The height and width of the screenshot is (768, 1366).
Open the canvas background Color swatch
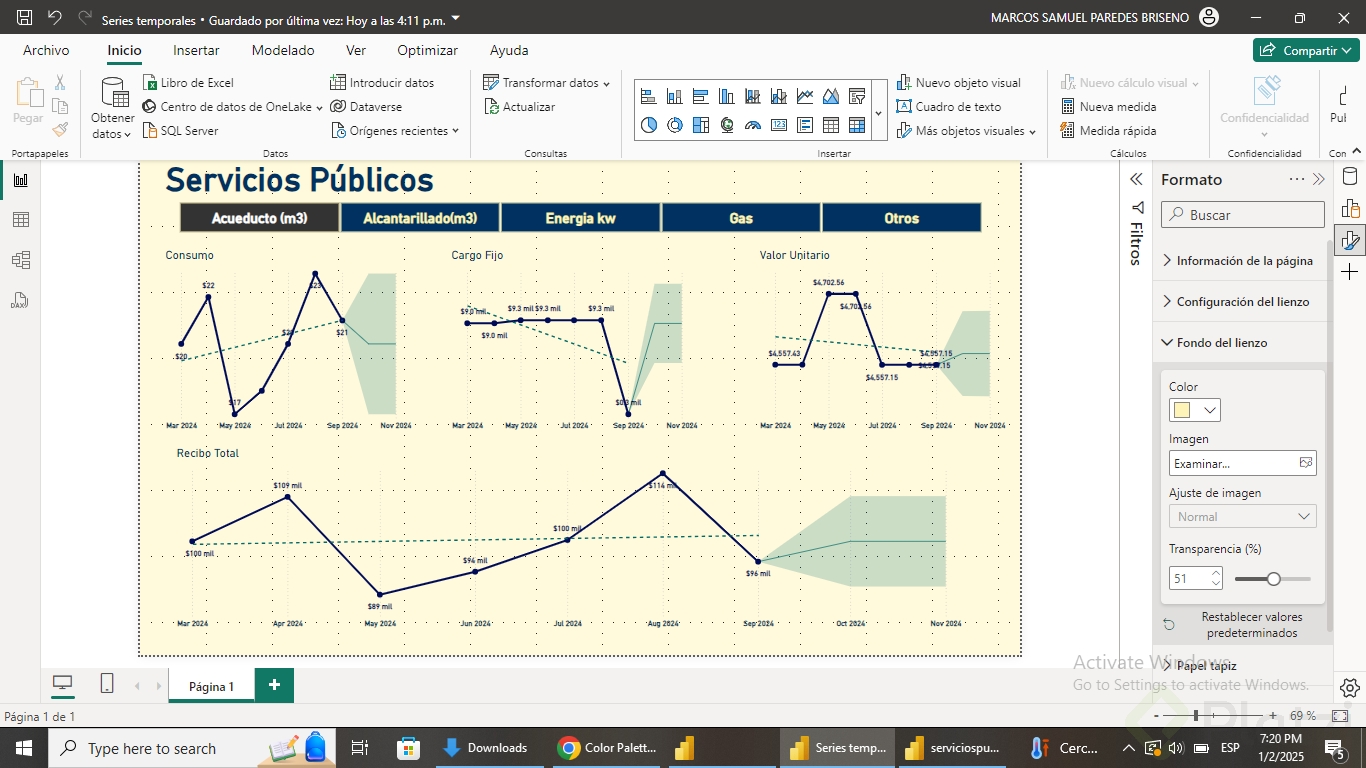click(x=1194, y=410)
